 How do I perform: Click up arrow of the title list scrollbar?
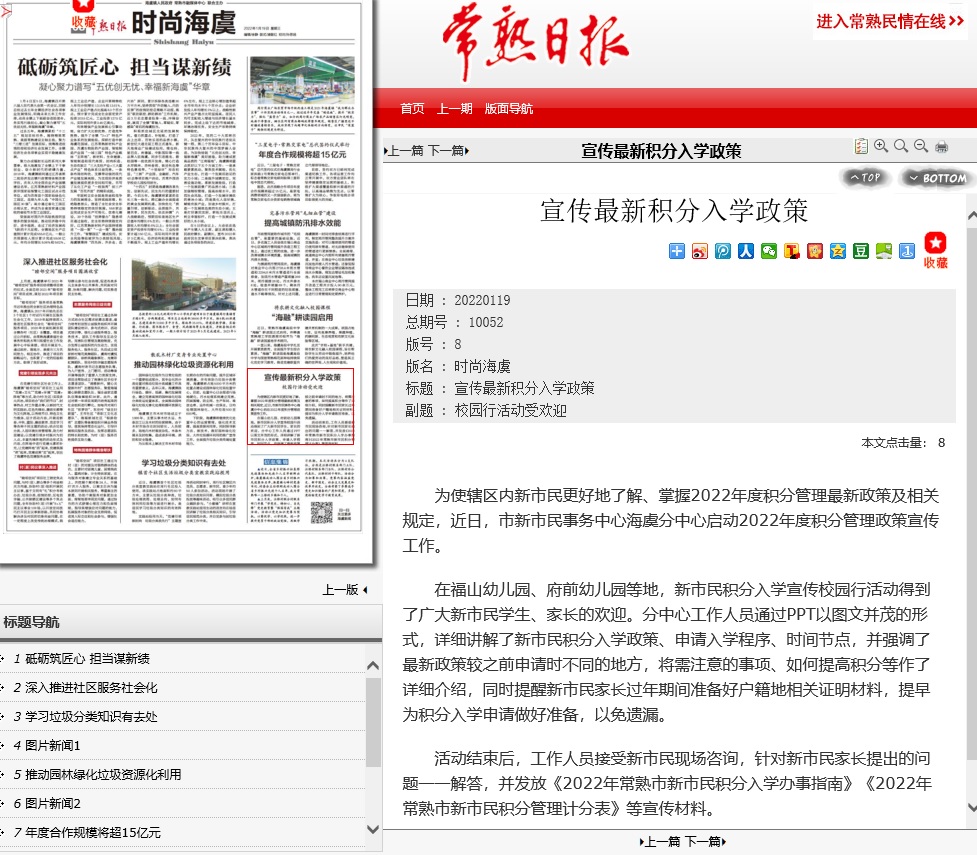coord(373,666)
